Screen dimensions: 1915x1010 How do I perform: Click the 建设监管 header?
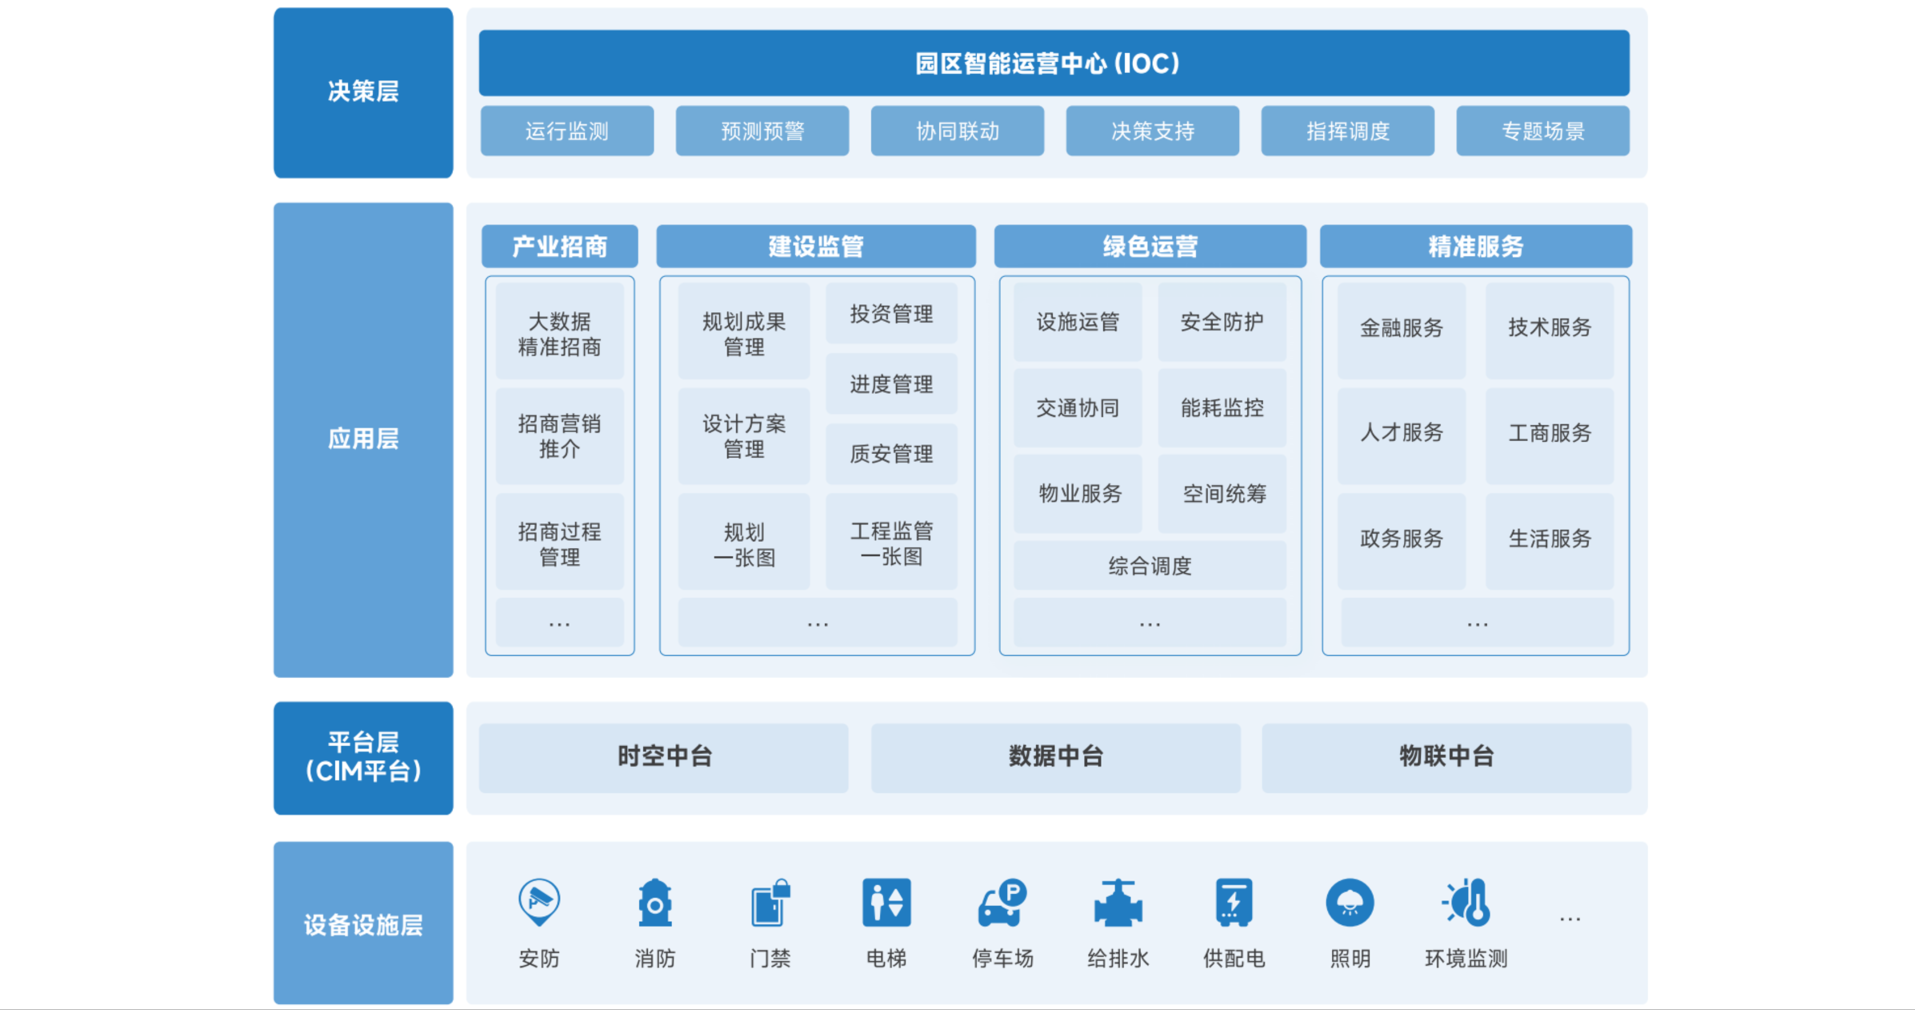pos(815,247)
